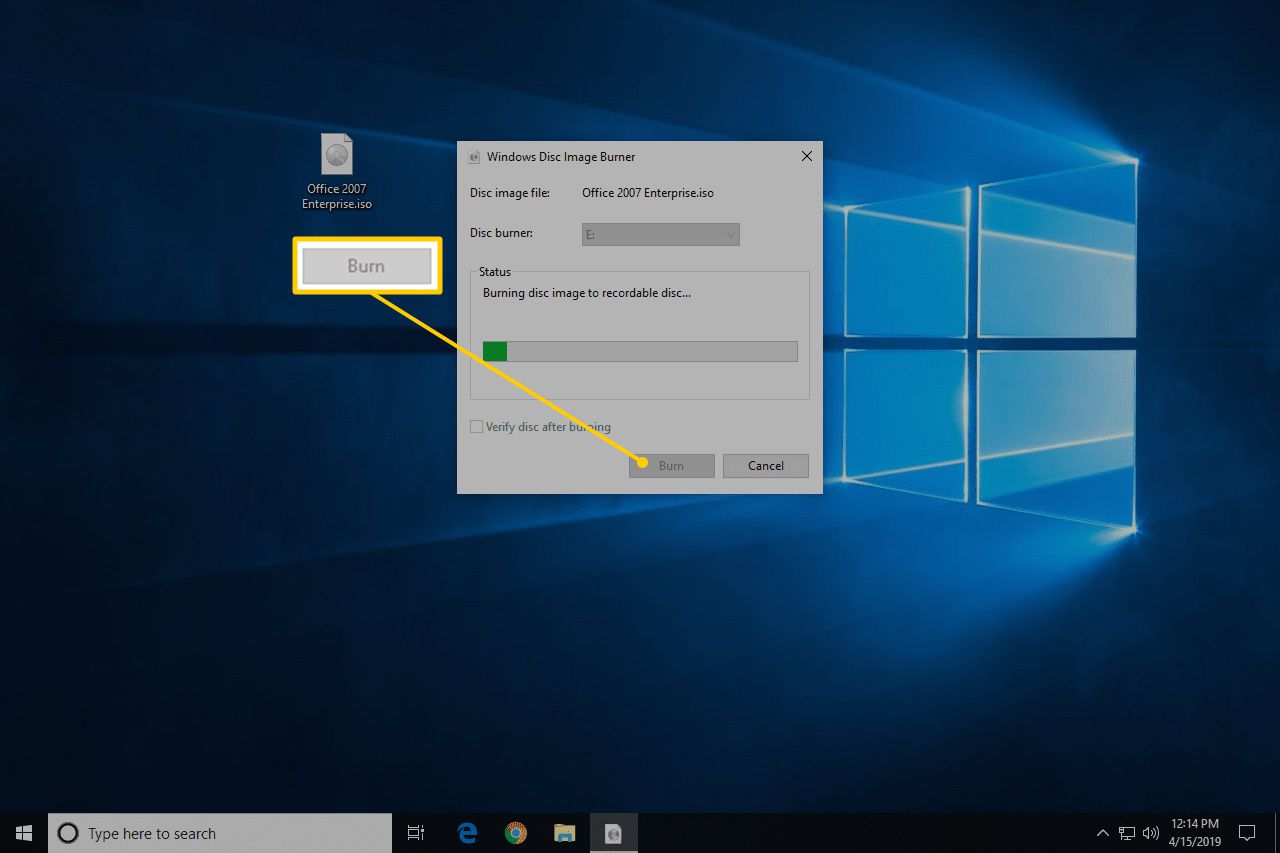Click the burning progress bar
Image resolution: width=1280 pixels, height=853 pixels.
pyautogui.click(x=640, y=351)
